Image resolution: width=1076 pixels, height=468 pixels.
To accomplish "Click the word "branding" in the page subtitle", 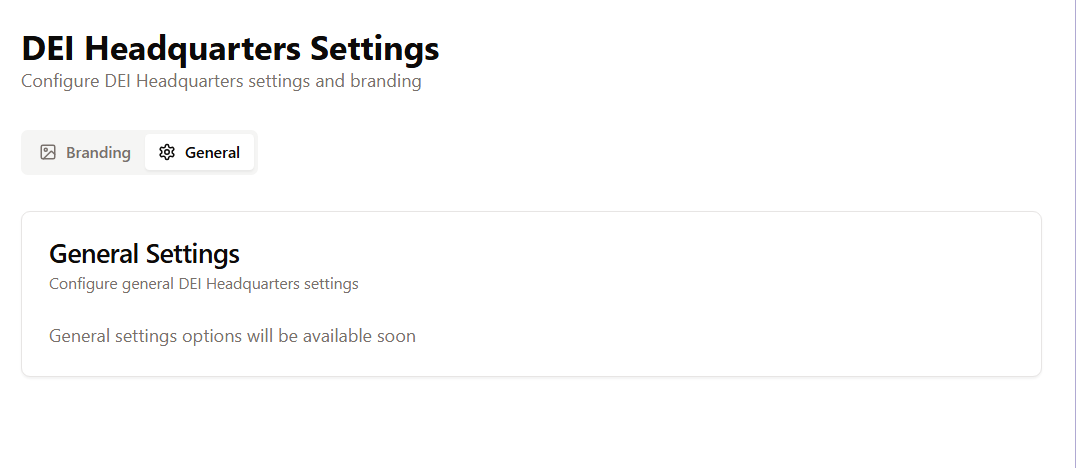I will [x=385, y=81].
